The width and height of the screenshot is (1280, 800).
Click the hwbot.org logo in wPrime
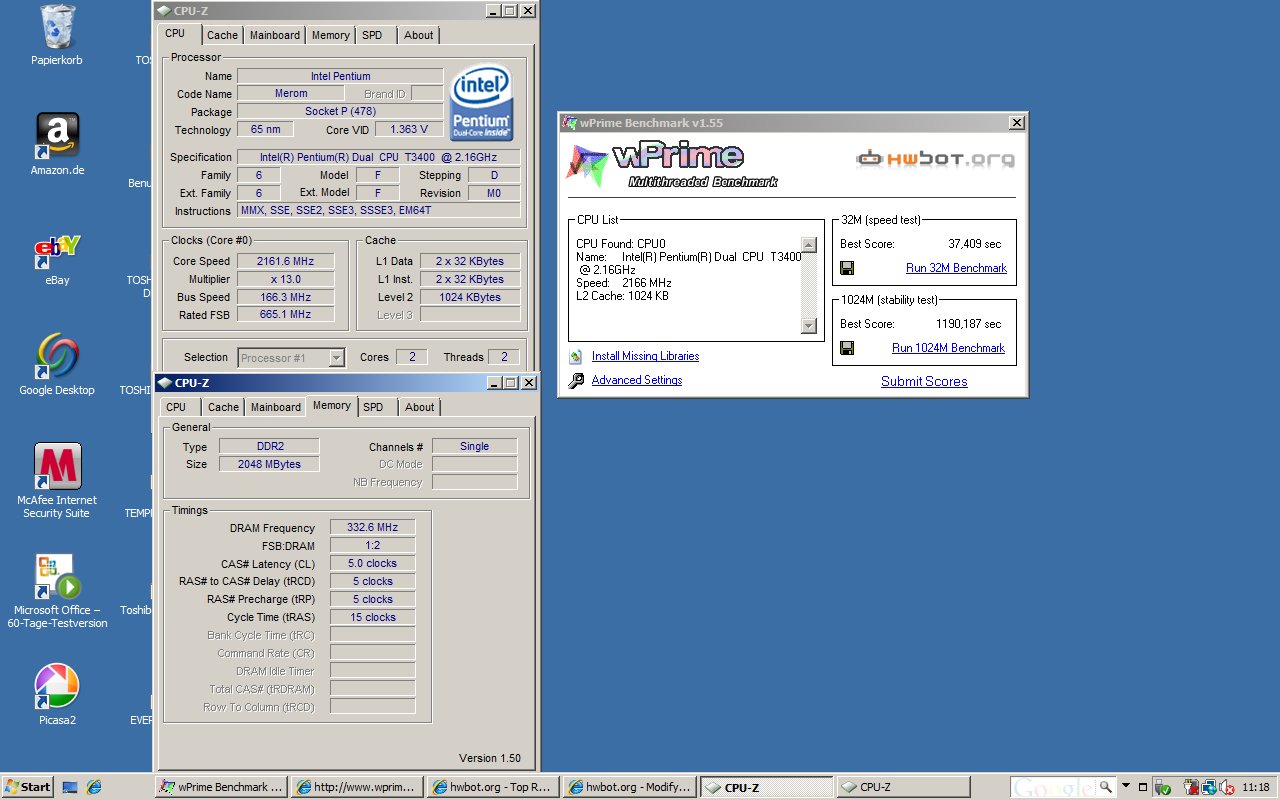click(936, 158)
